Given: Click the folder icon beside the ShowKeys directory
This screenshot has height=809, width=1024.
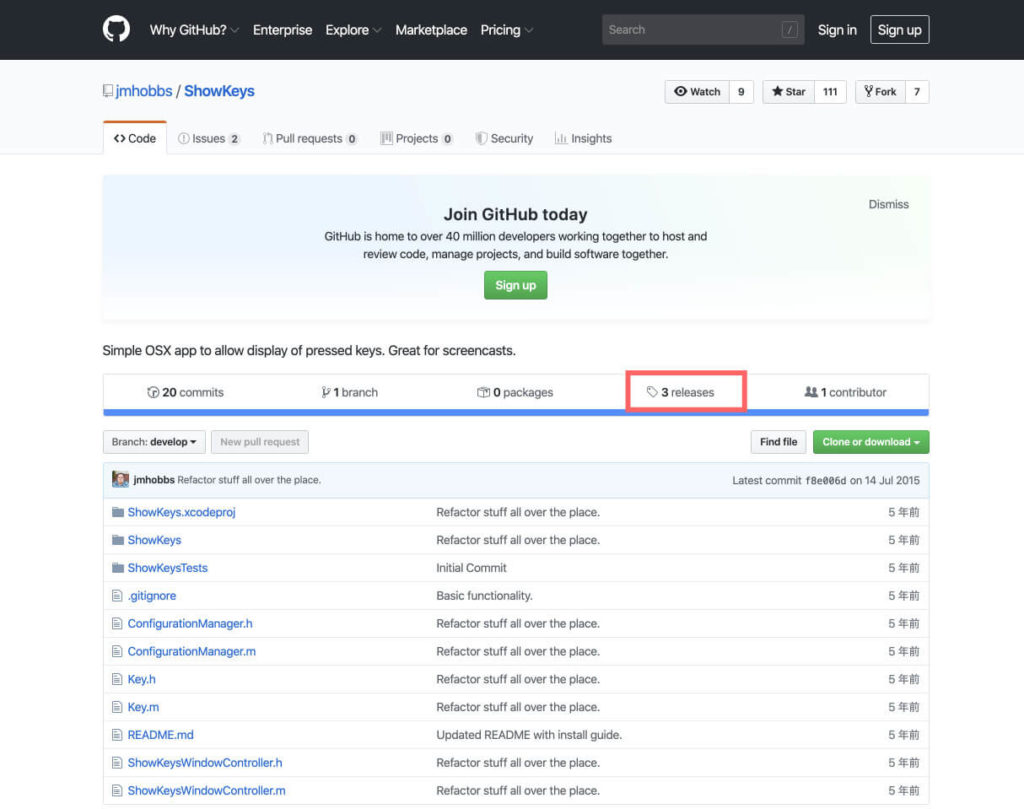Looking at the screenshot, I should click(x=118, y=540).
